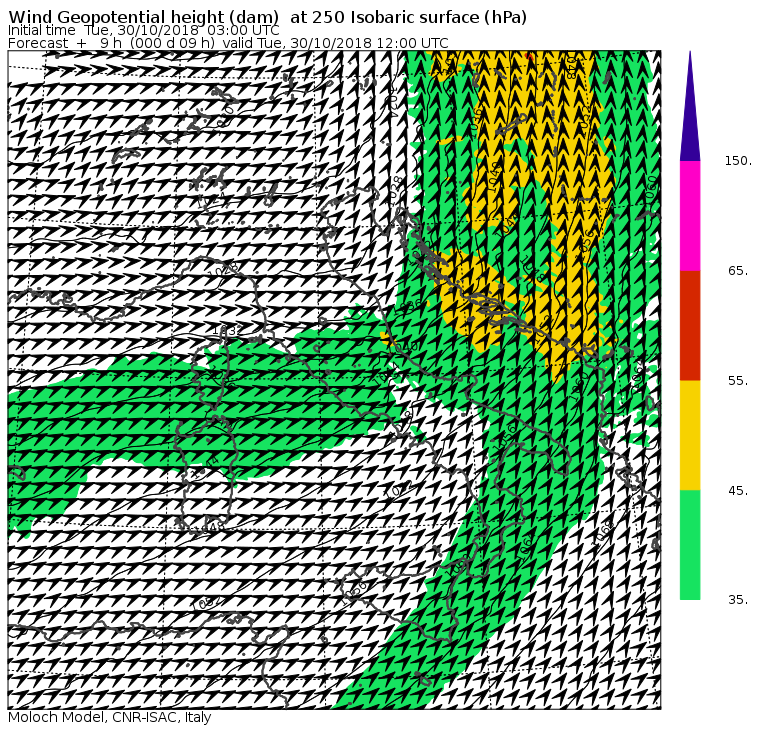Click the '35.' color scale label

tap(738, 600)
